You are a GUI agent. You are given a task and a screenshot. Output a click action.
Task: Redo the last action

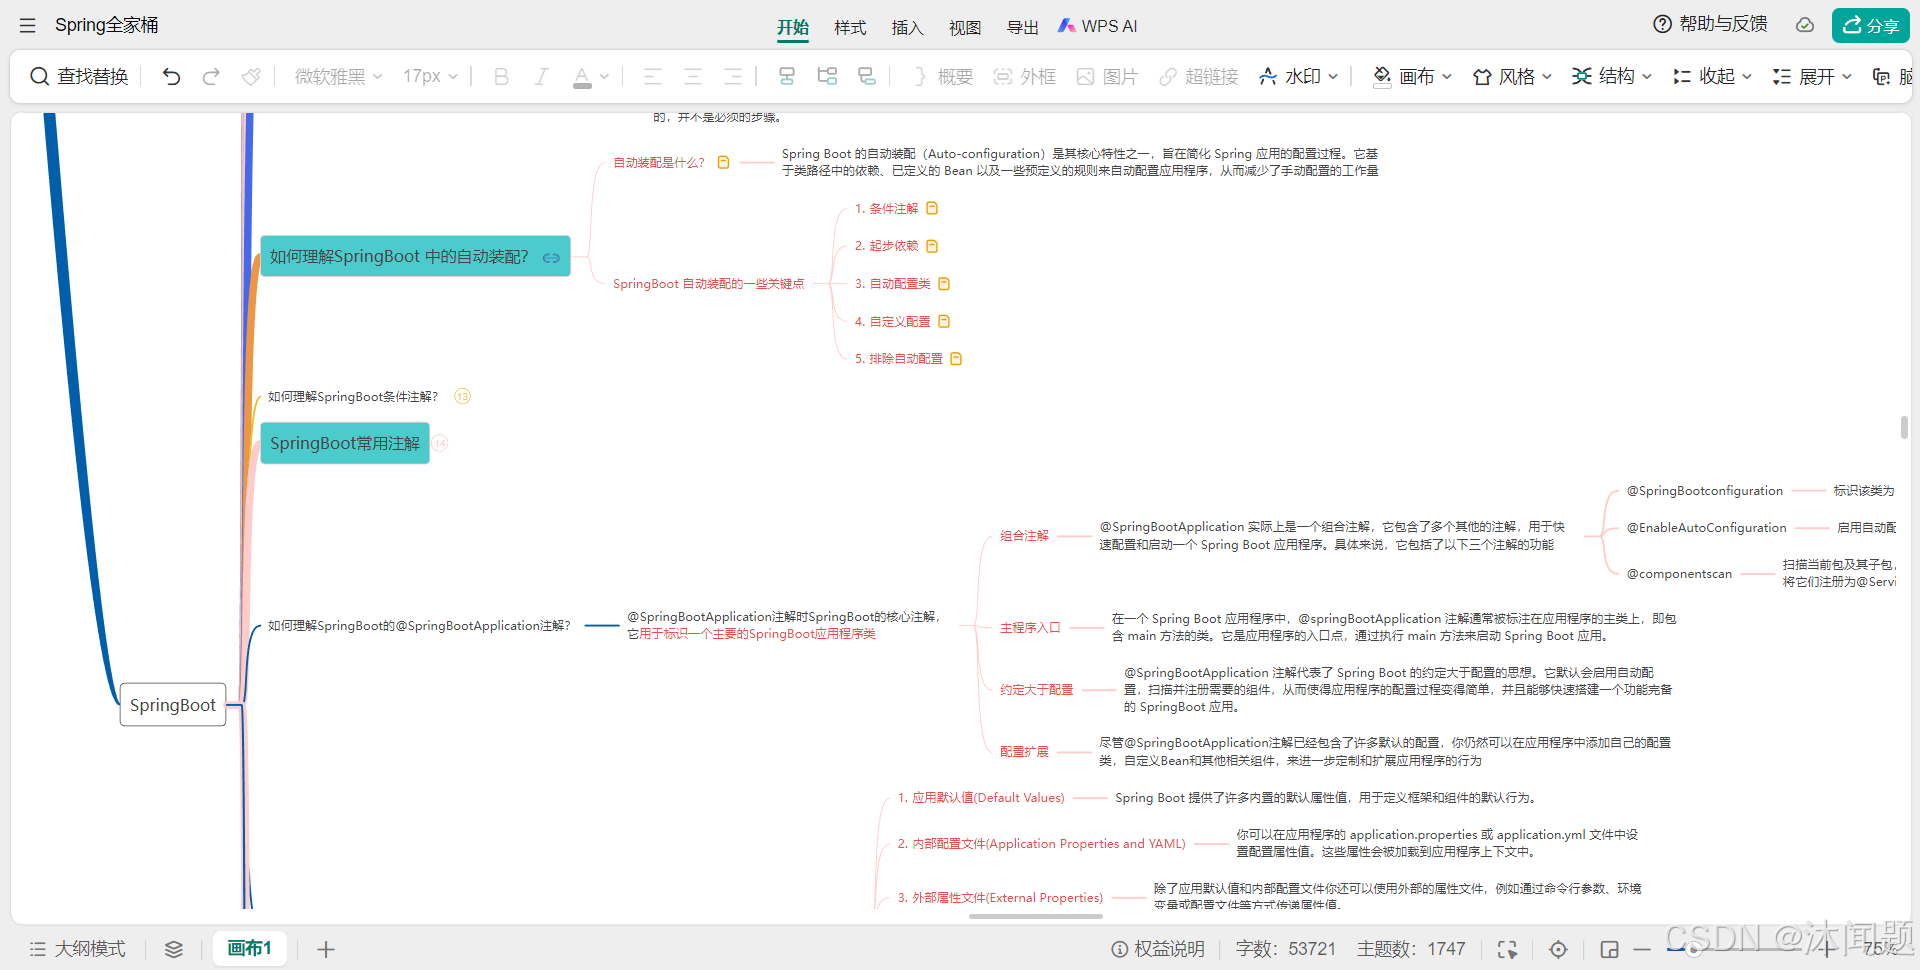click(x=211, y=76)
